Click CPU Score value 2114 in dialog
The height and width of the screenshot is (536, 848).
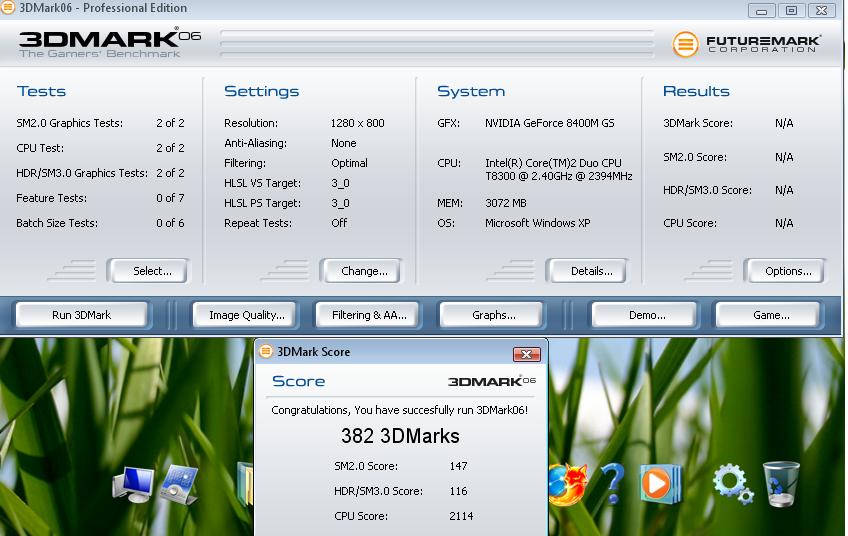click(x=461, y=516)
